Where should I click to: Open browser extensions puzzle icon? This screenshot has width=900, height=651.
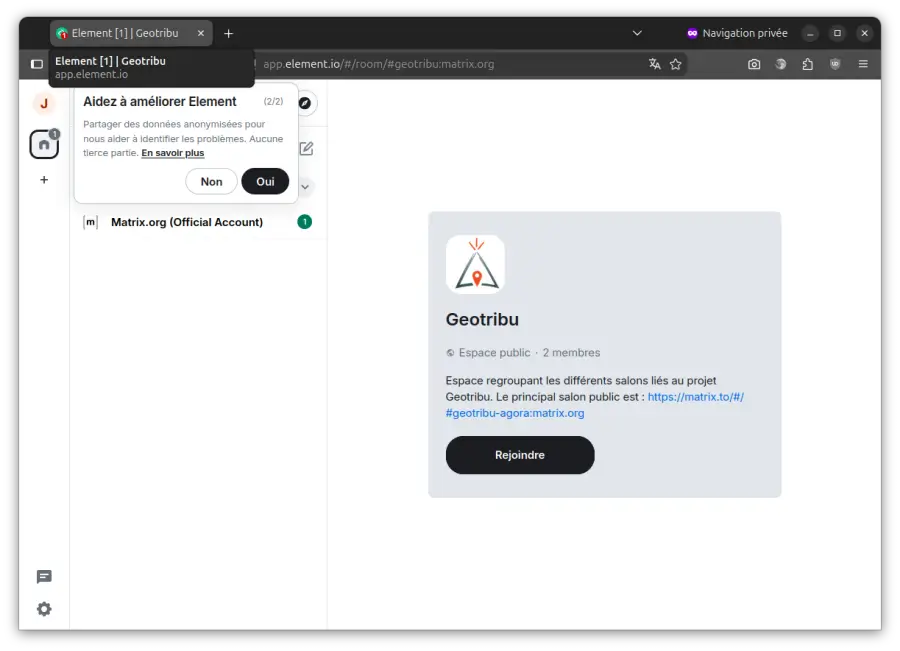808,64
